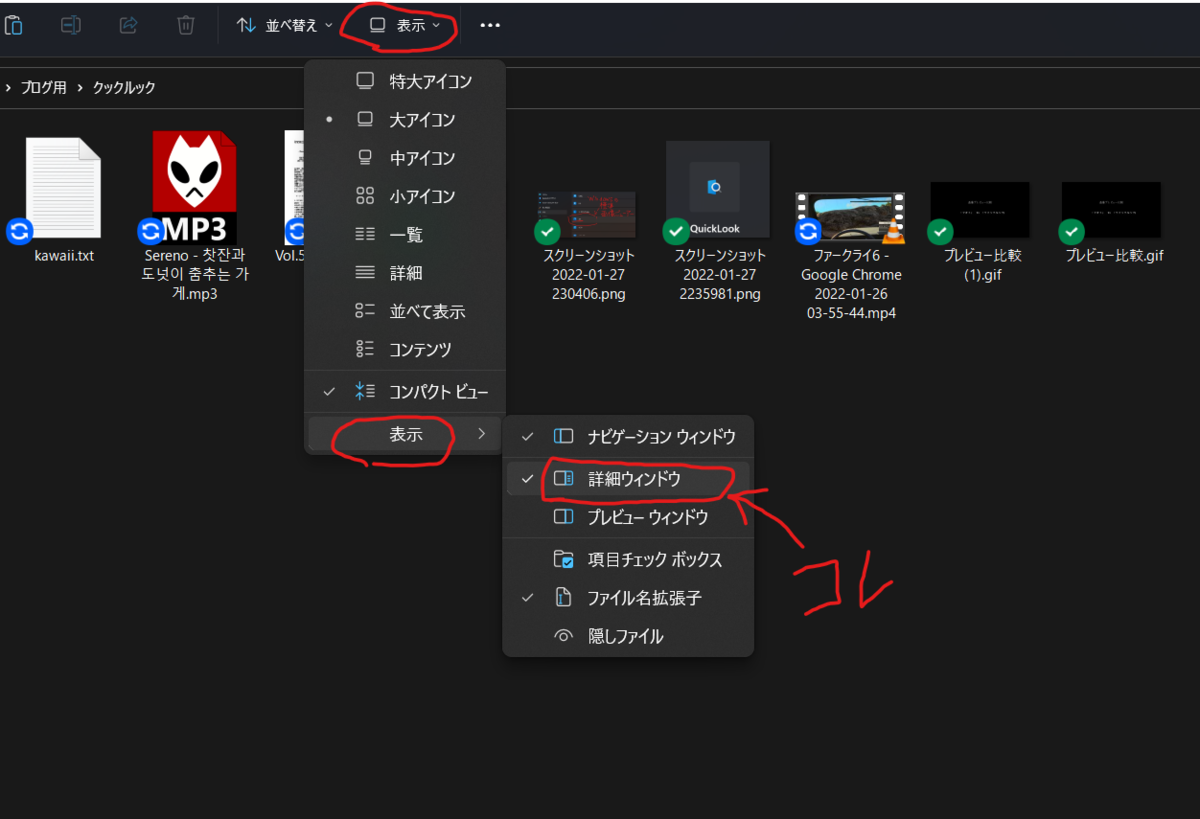This screenshot has height=819, width=1200.
Task: Click クックルック in the address path
Action: [x=122, y=87]
